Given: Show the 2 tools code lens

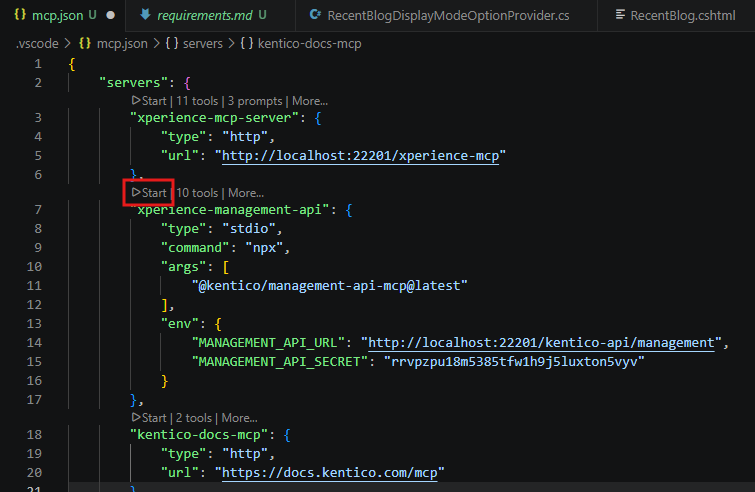Looking at the screenshot, I should point(194,418).
